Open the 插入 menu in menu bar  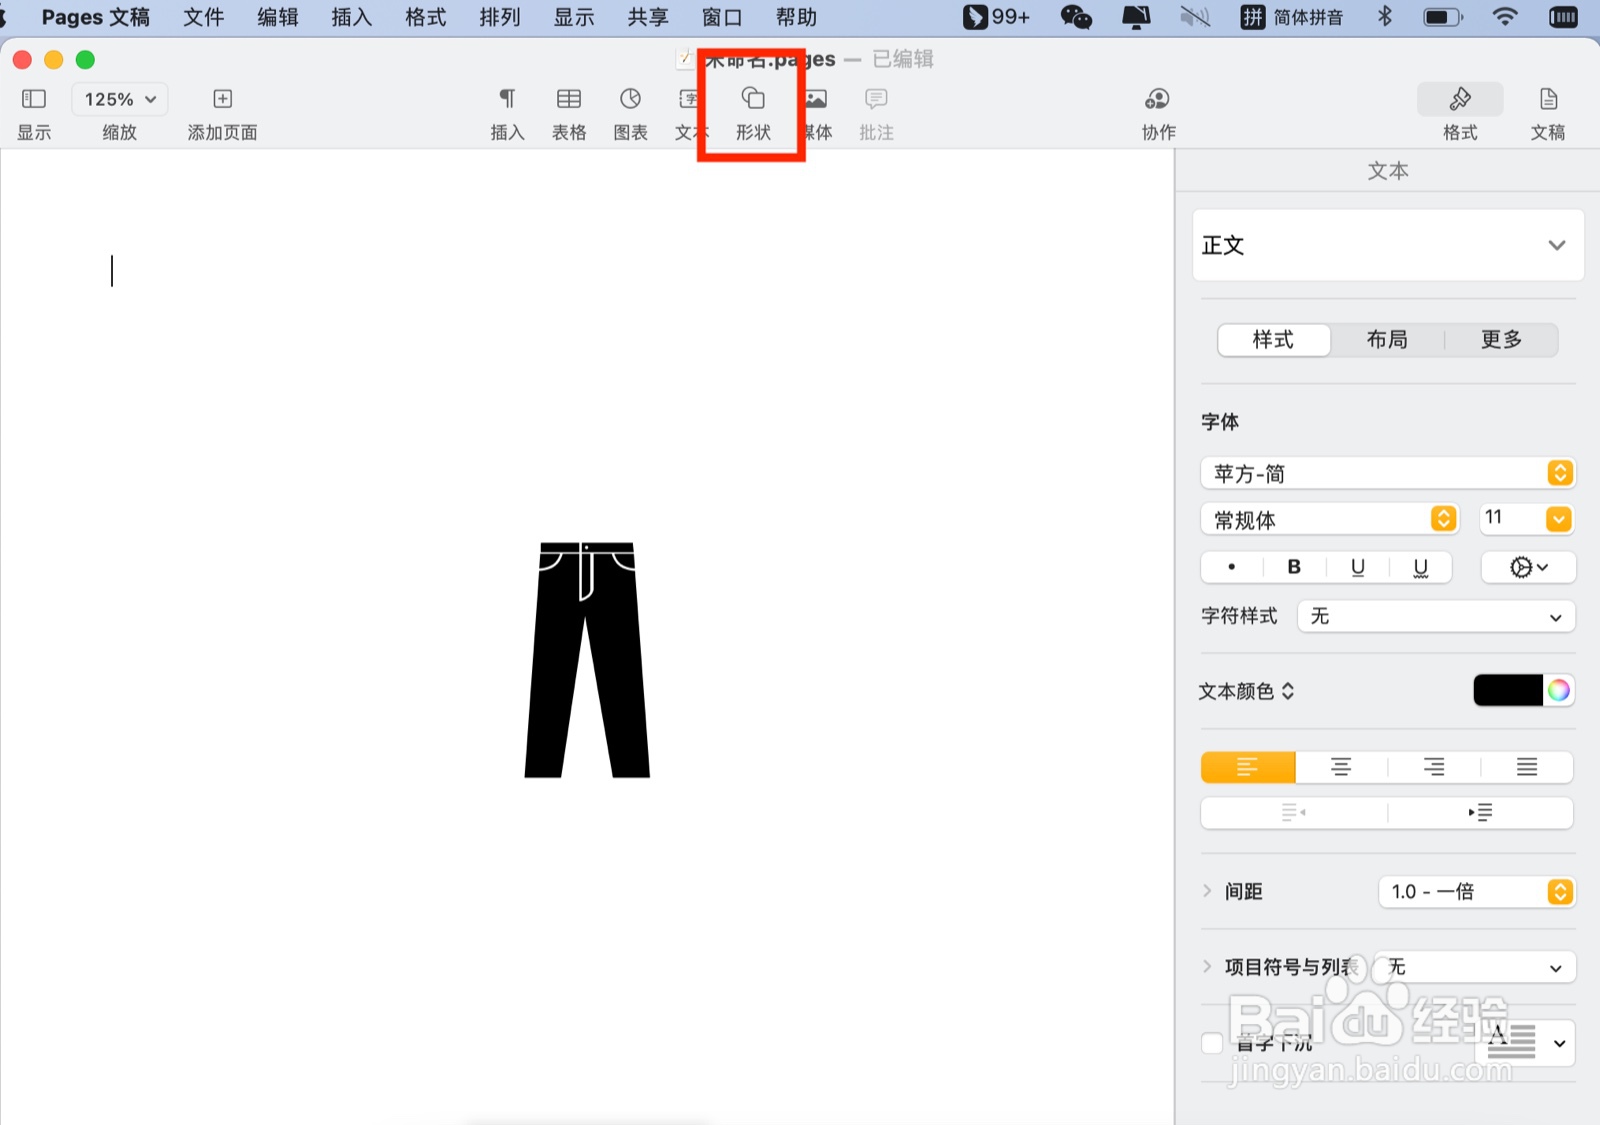point(352,17)
